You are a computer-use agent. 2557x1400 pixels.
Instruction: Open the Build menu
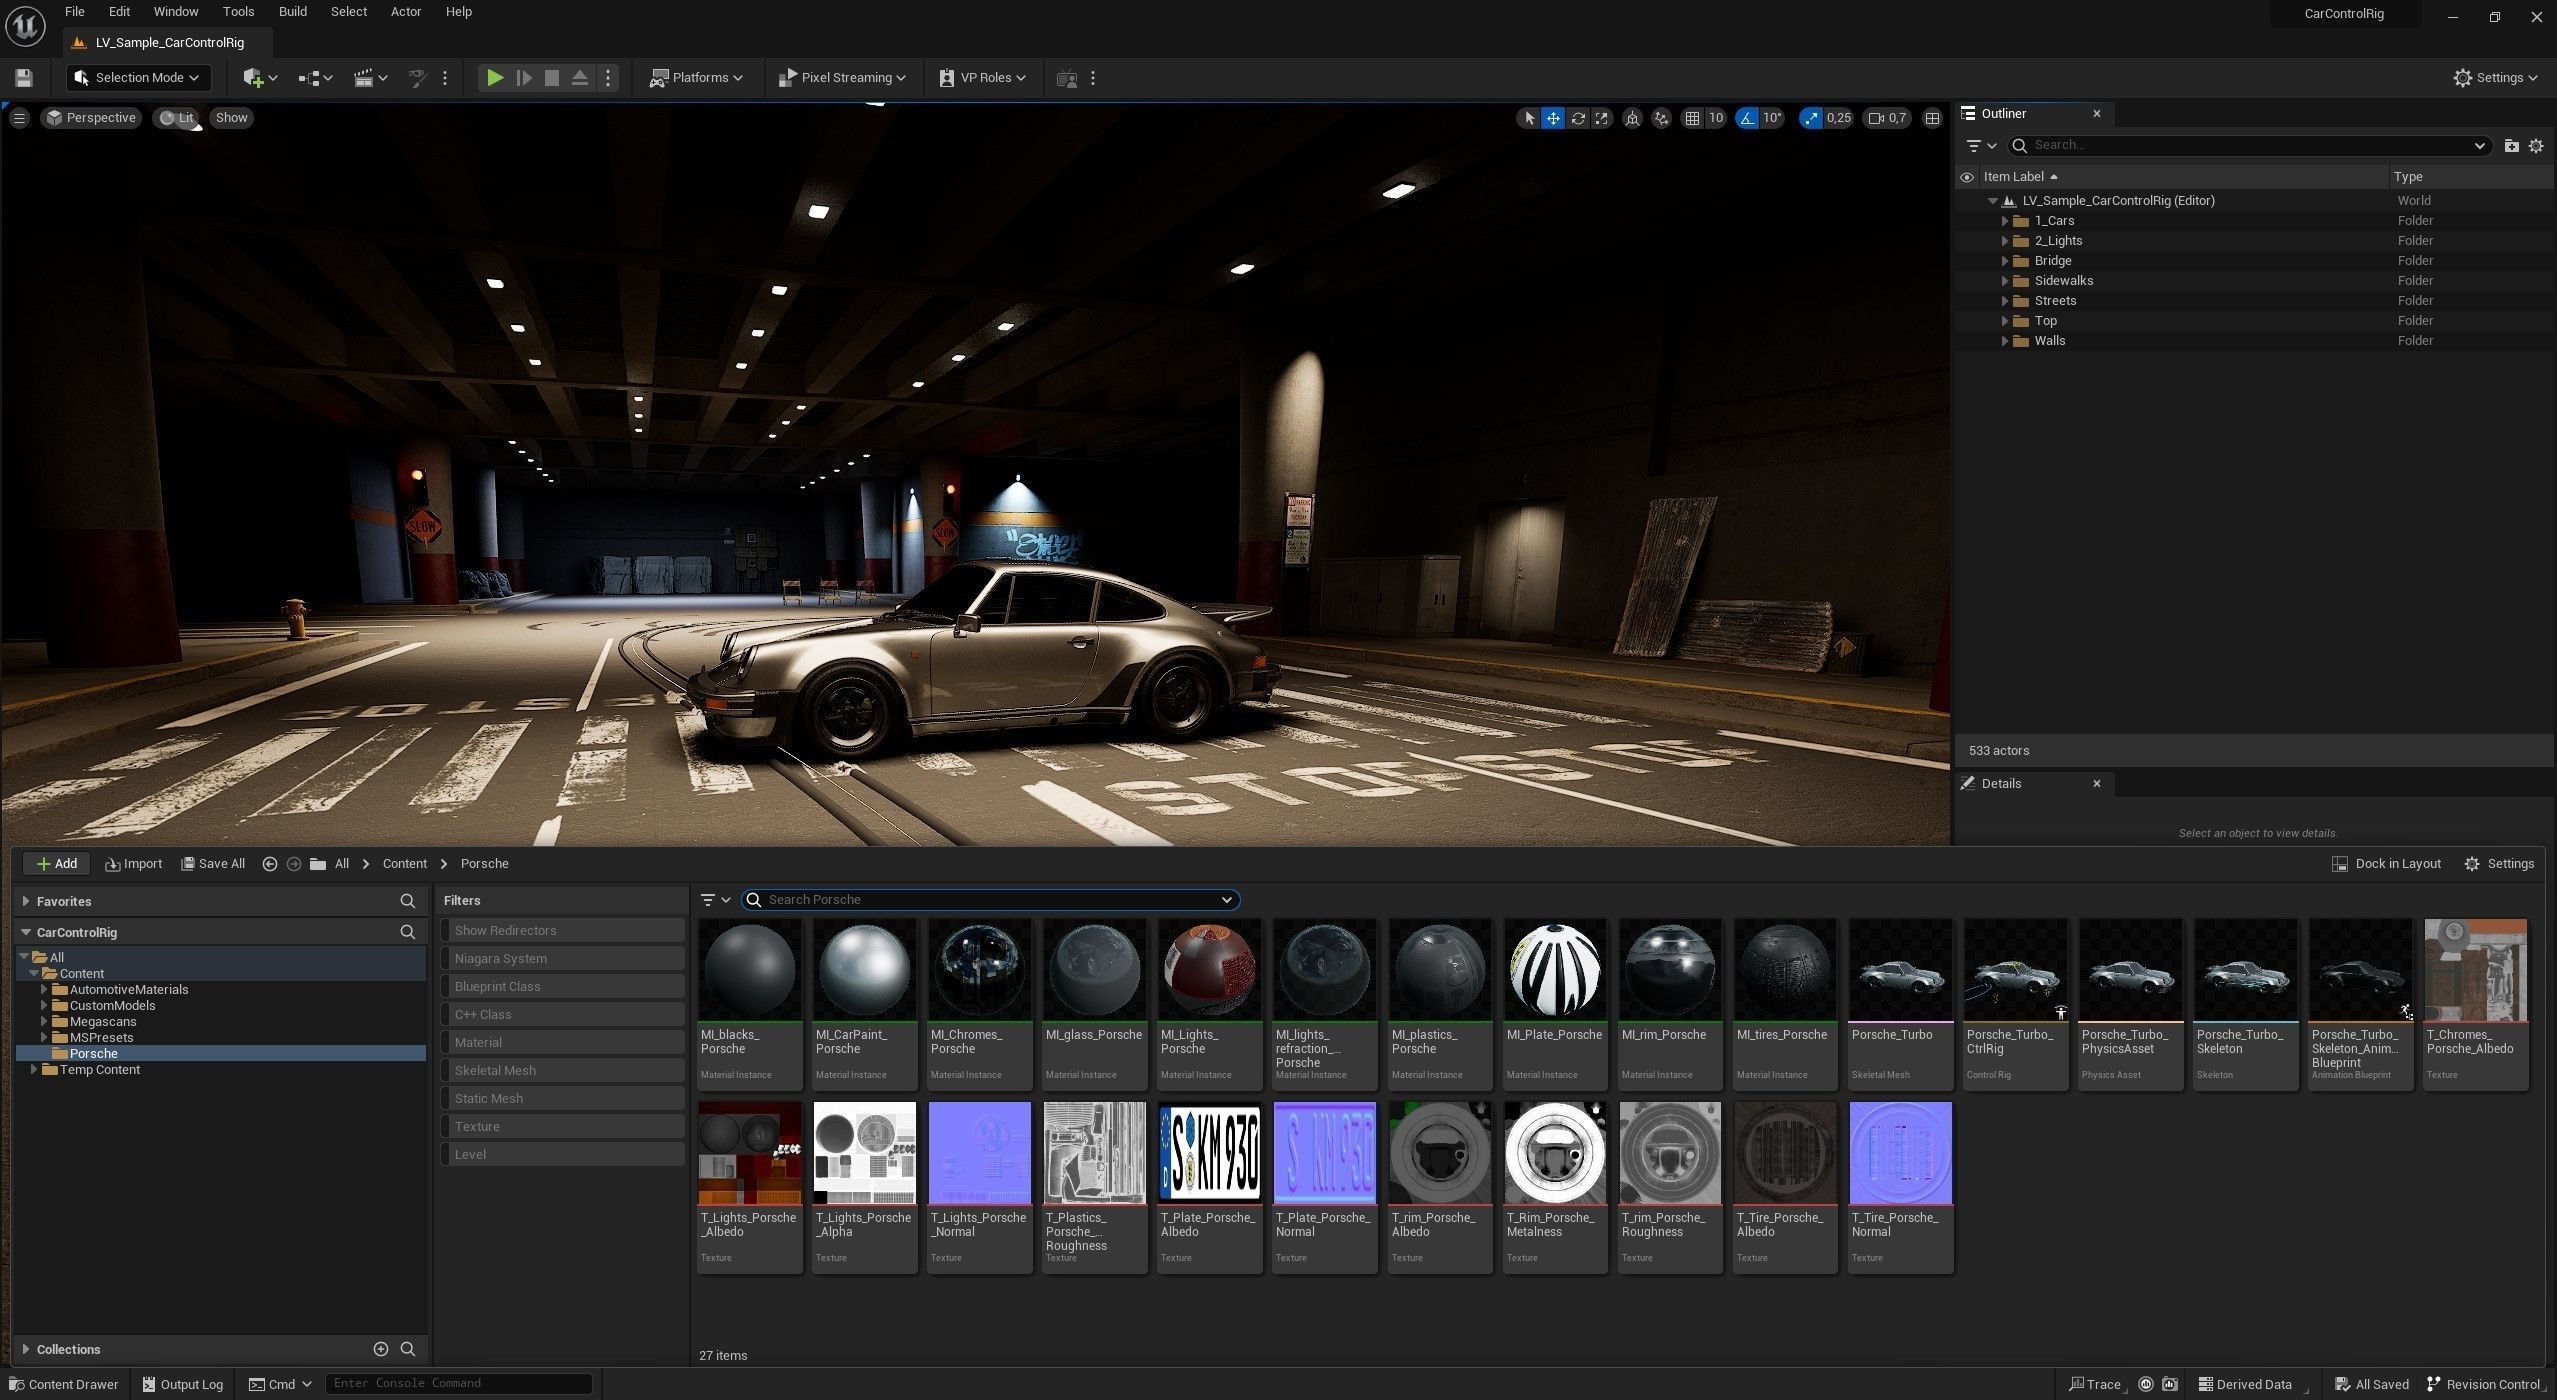point(293,12)
